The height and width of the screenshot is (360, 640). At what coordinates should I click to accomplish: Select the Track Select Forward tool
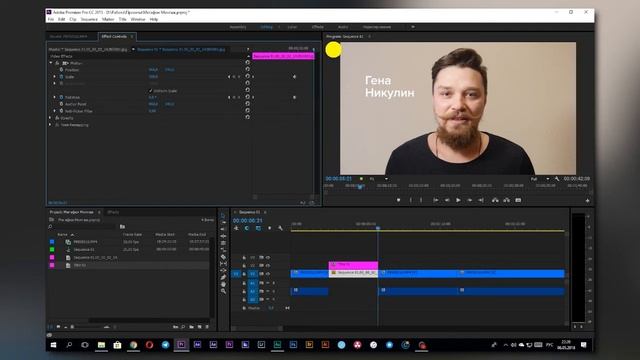click(223, 222)
